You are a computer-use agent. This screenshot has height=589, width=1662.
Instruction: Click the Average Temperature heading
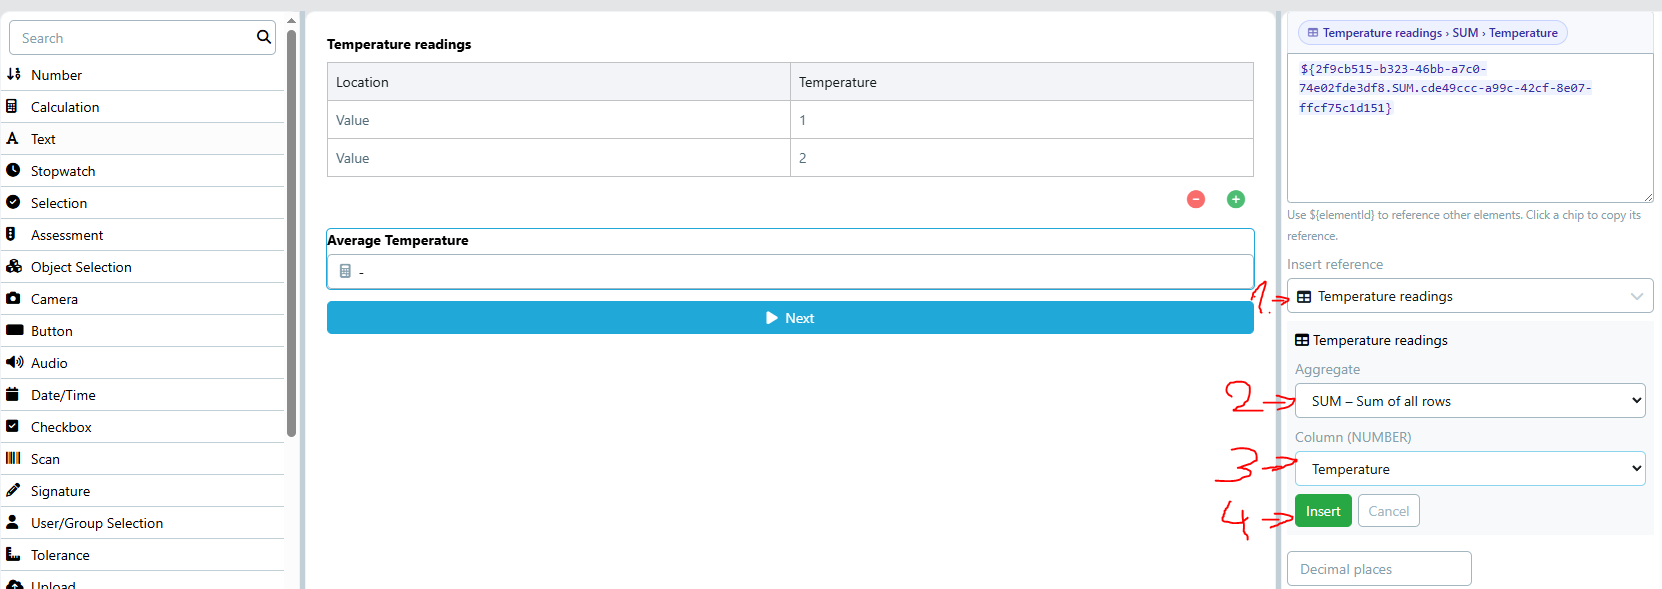398,240
